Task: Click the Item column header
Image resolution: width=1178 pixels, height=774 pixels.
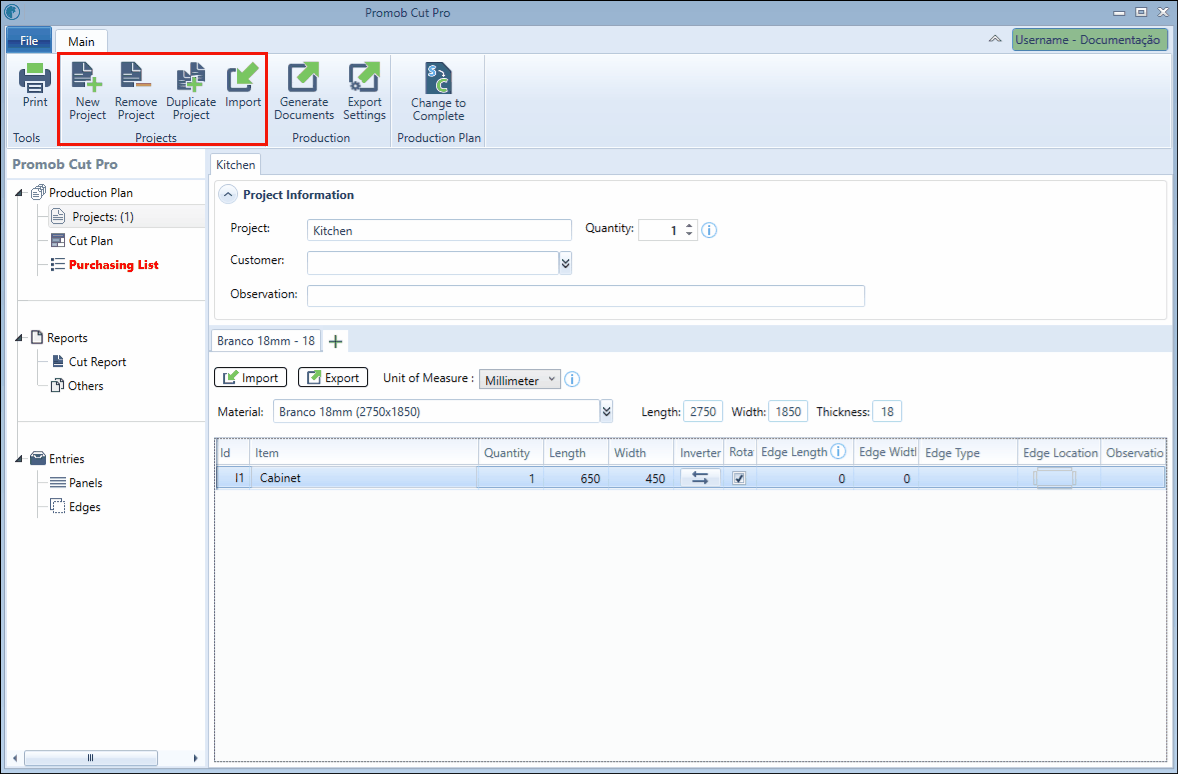Action: pyautogui.click(x=364, y=452)
